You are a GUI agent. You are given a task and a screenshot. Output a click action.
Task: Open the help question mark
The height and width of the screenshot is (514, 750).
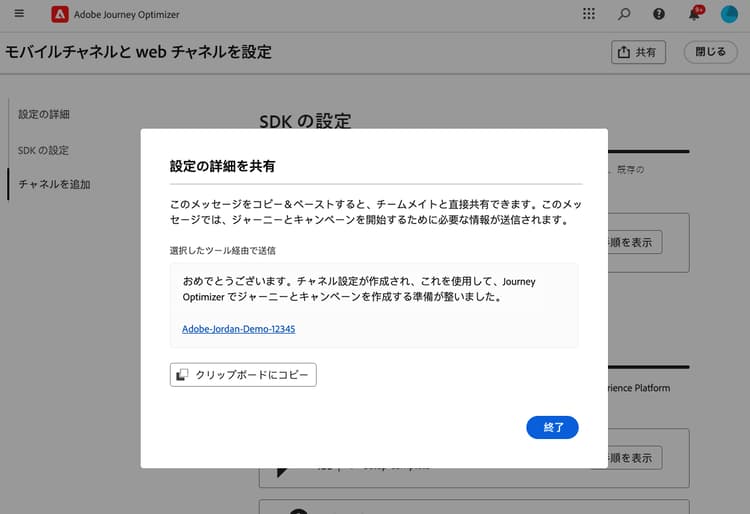[659, 14]
